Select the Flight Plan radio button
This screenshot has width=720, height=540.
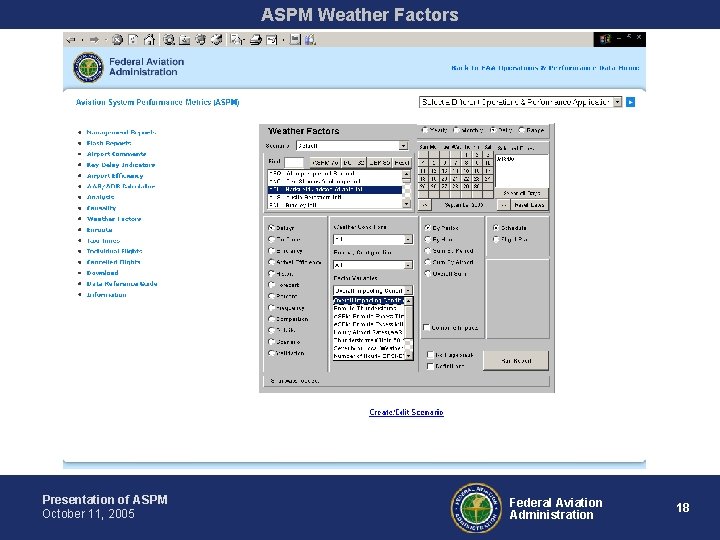[x=496, y=239]
